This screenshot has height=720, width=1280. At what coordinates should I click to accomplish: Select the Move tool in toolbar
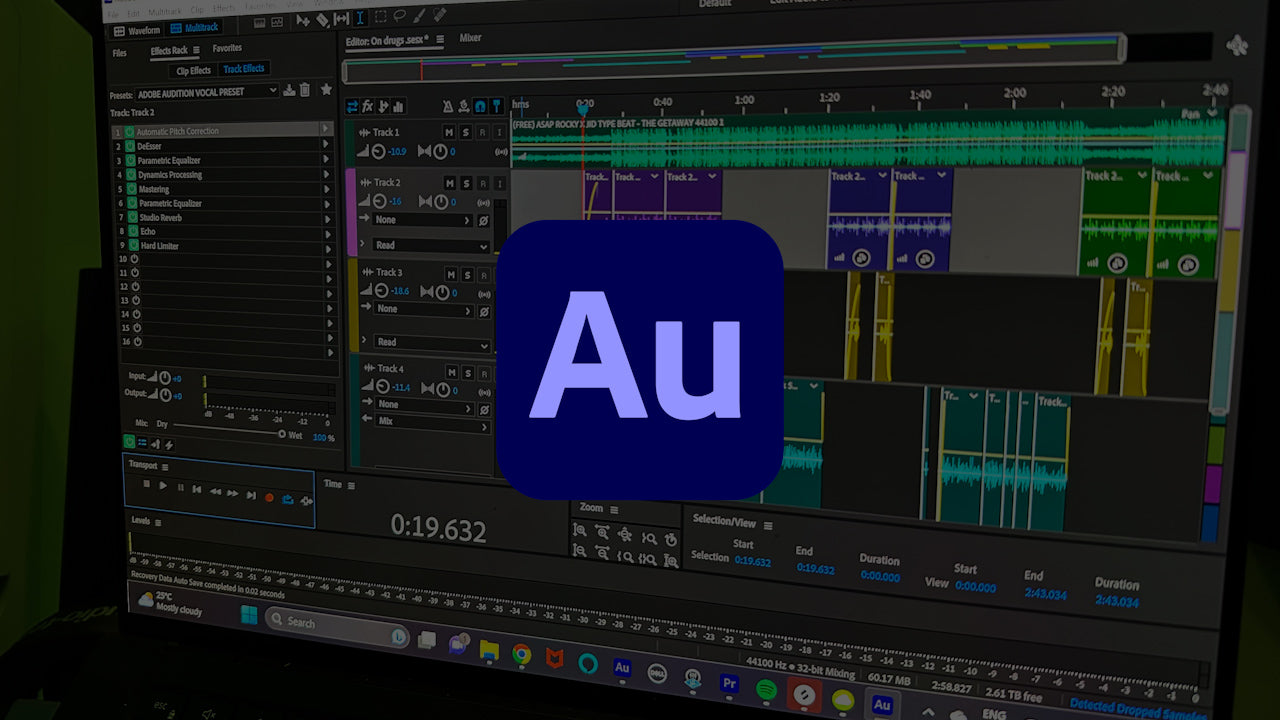pyautogui.click(x=303, y=20)
